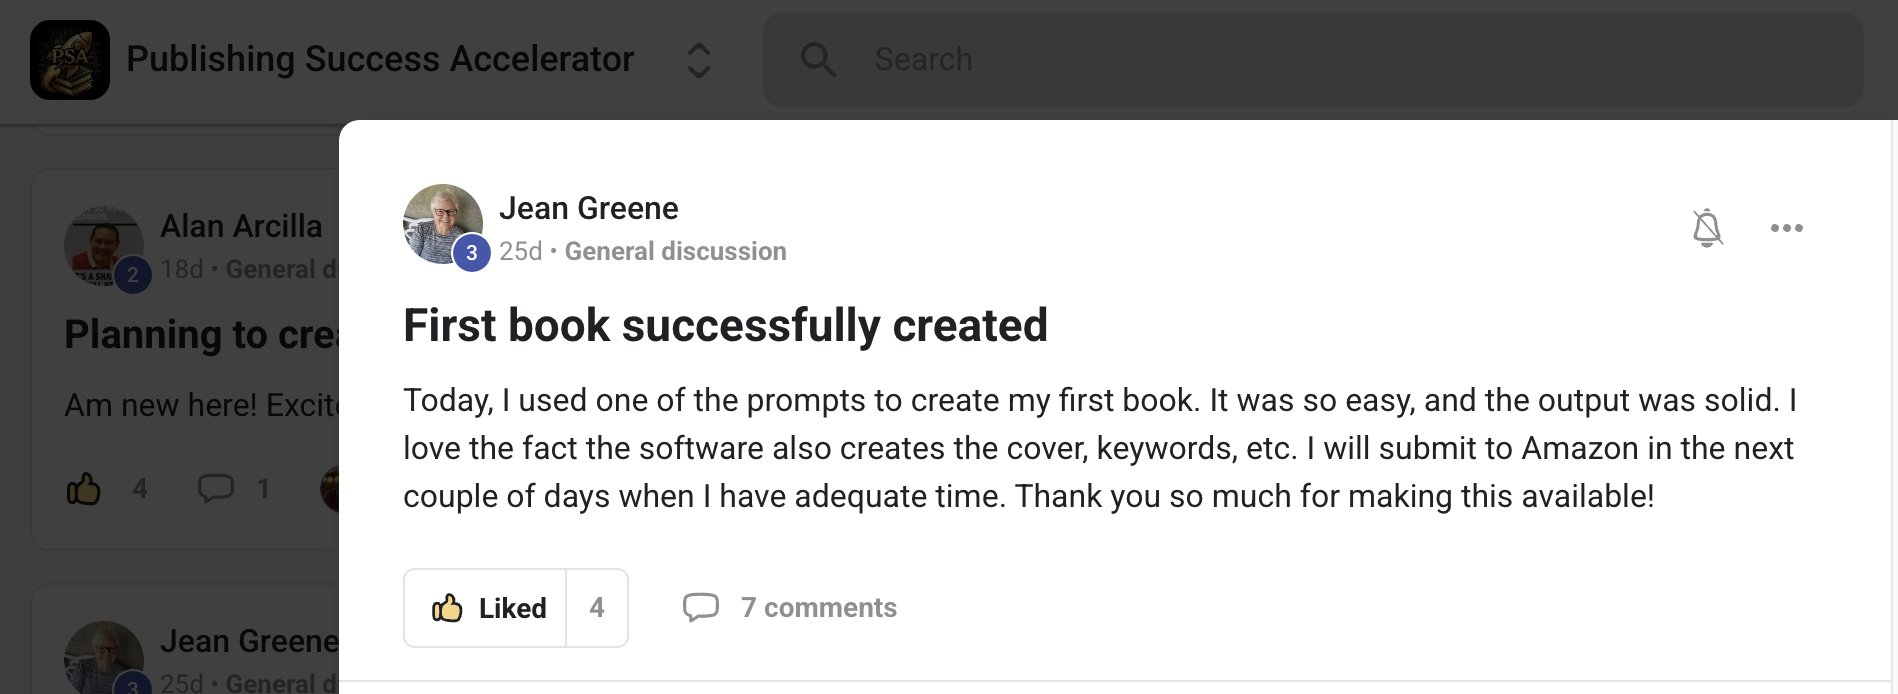Like Alan Arcilla's post with thumbs-up icon
Viewport: 1898px width, 694px height.
(84, 488)
